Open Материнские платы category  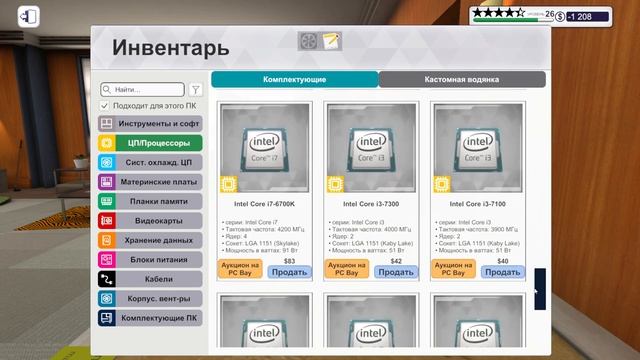pos(150,182)
